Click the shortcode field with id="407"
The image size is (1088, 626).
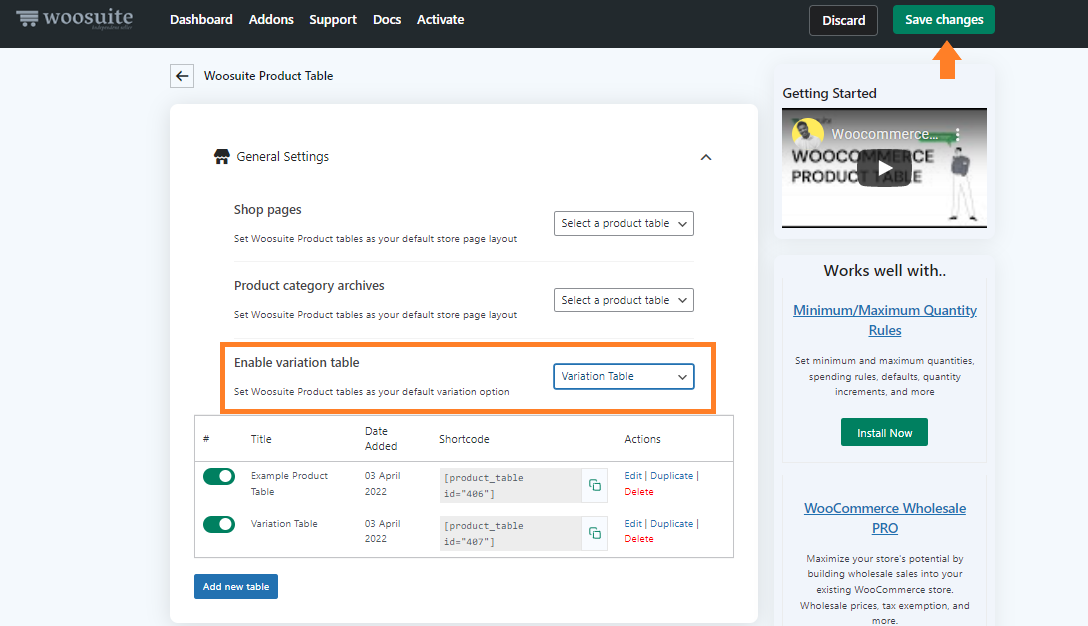tap(511, 533)
